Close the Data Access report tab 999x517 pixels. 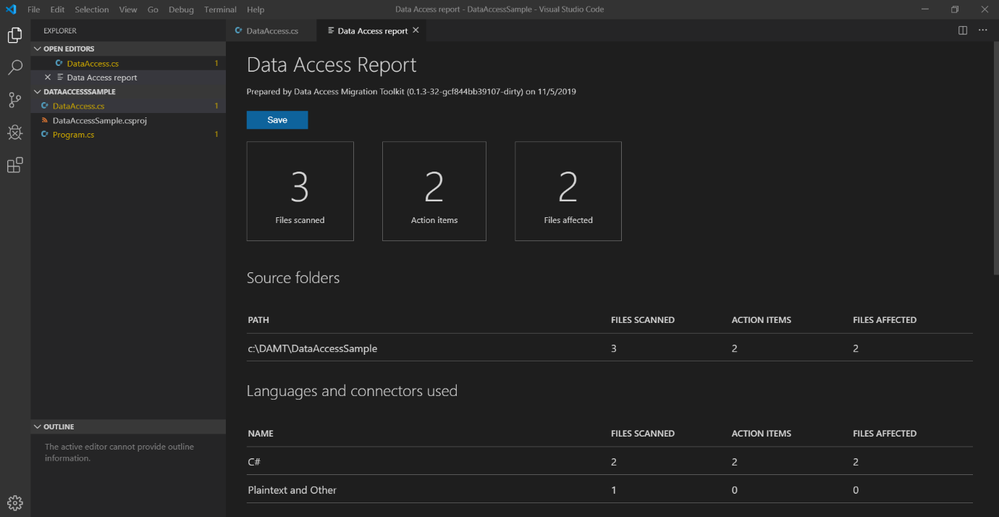click(x=416, y=30)
